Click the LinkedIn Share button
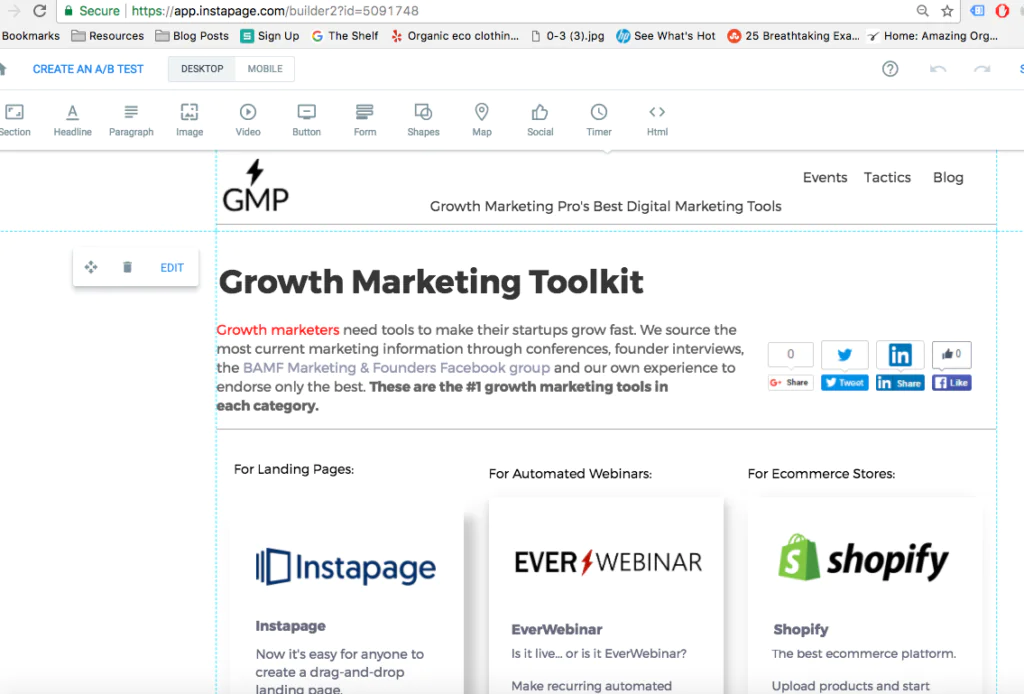The image size is (1024, 694). pyautogui.click(x=900, y=383)
